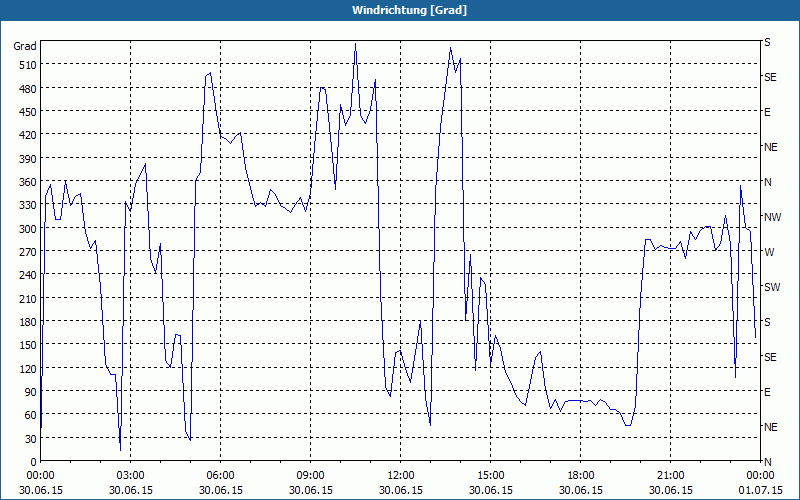Screen dimensions: 800x500
Task: Click the E compass label level with 450
Action: pos(767,112)
